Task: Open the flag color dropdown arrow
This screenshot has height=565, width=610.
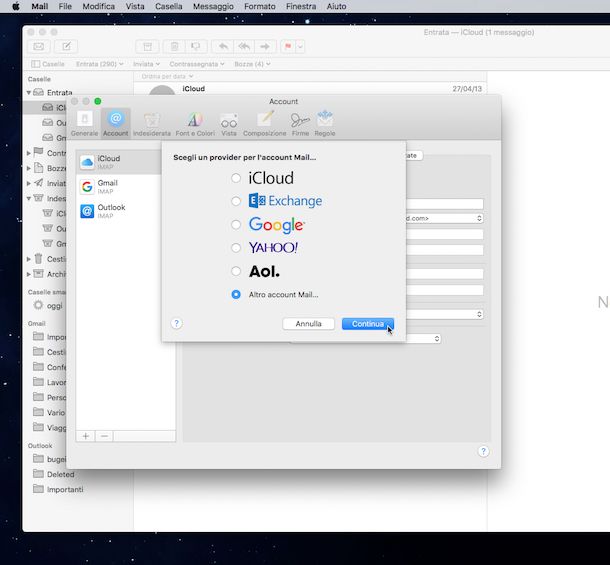Action: tap(300, 47)
